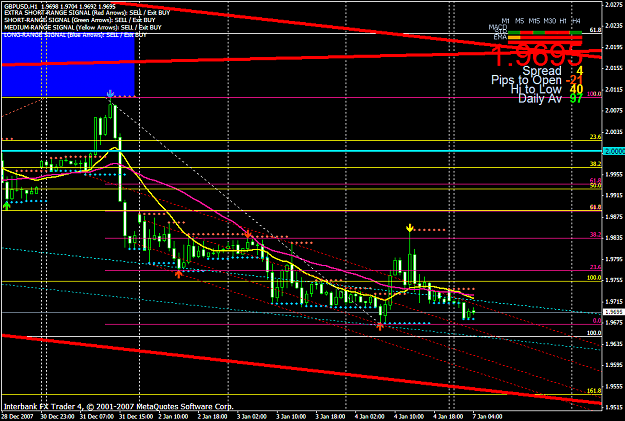Click the 161.8 Fibonacci level label
Image resolution: width=625 pixels, height=421 pixels.
coord(594,391)
